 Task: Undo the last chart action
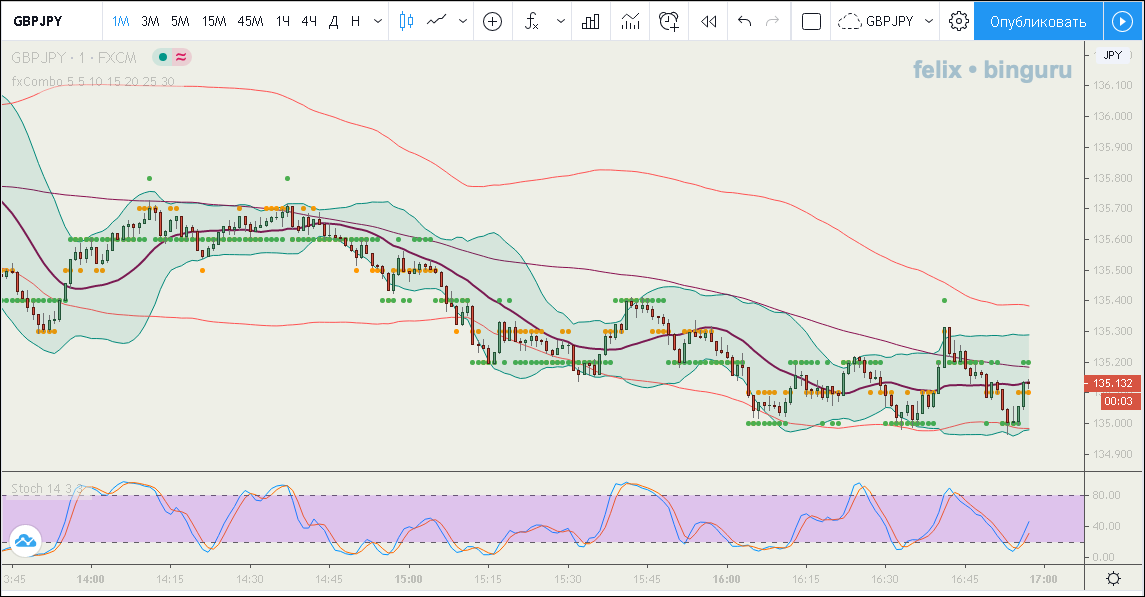(x=744, y=21)
